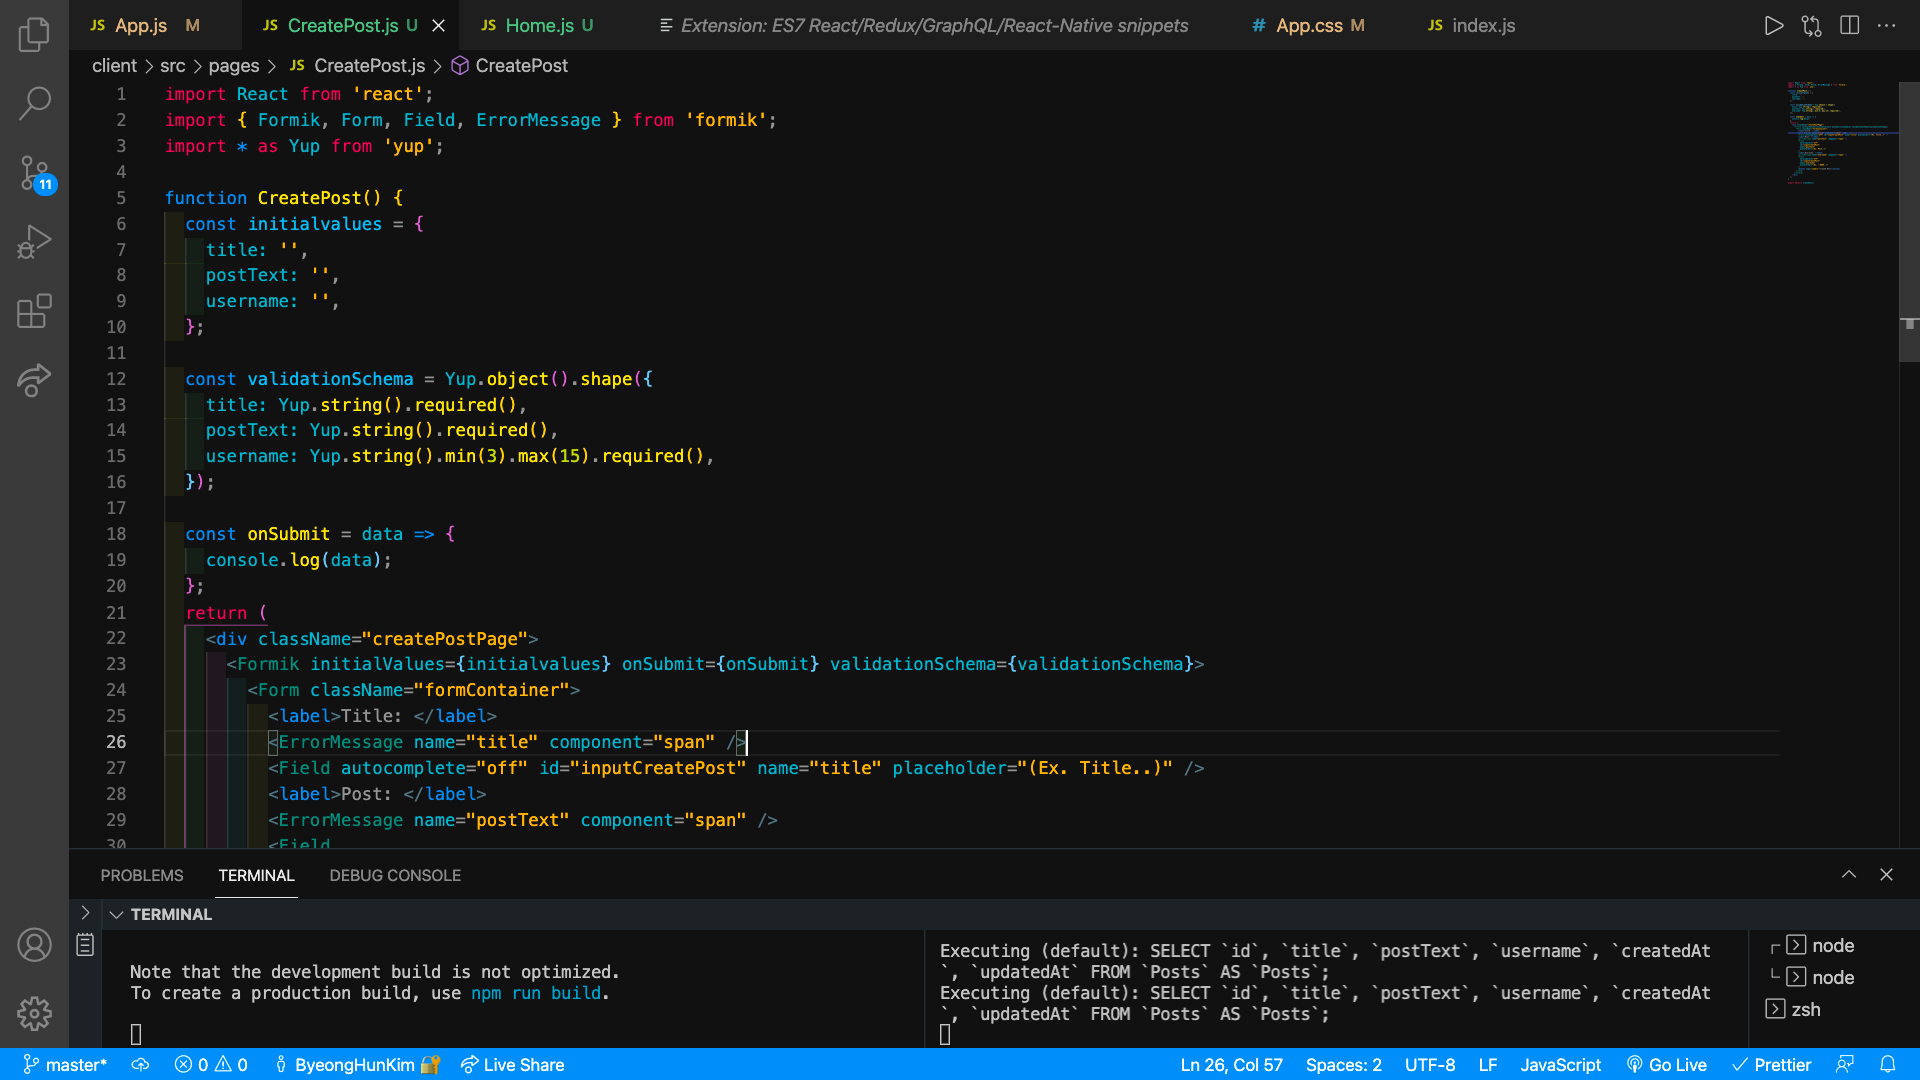The image size is (1920, 1080).
Task: Open the Explorer view in activity bar
Action: pyautogui.click(x=34, y=35)
